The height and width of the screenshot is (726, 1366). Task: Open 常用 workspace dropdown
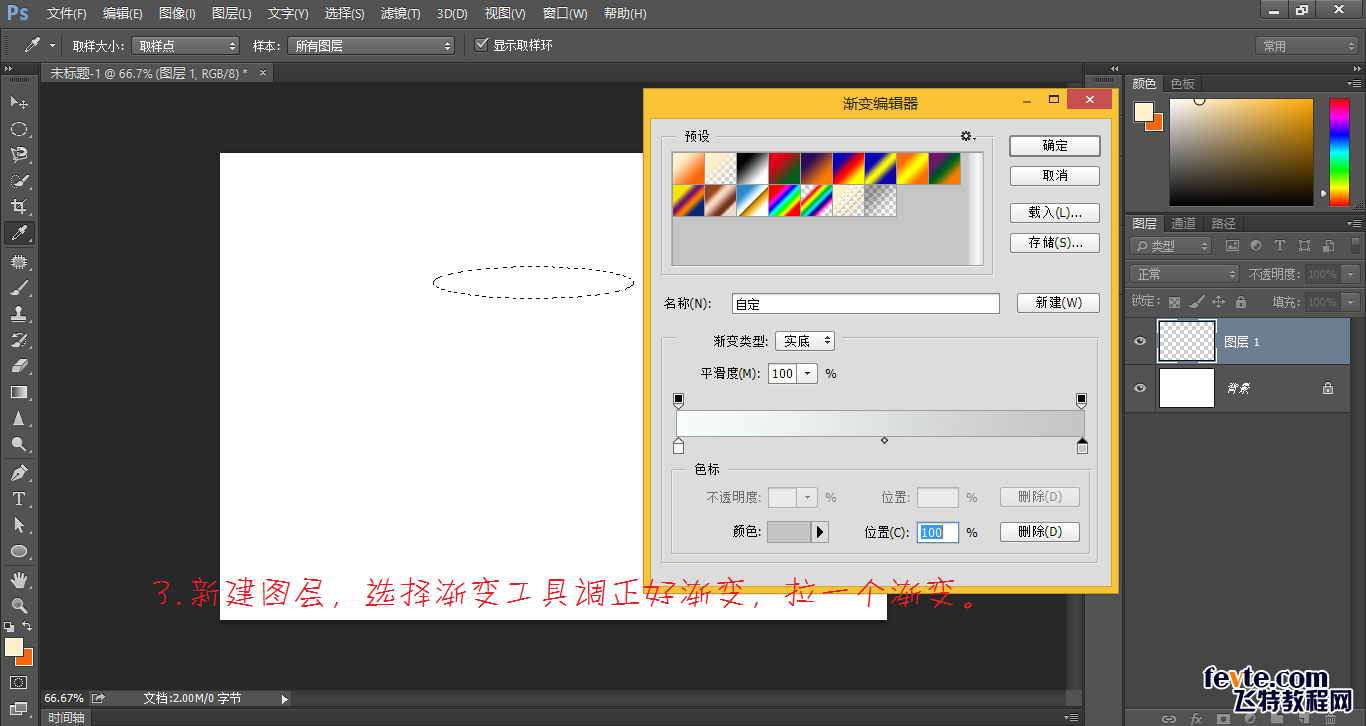click(x=1306, y=46)
